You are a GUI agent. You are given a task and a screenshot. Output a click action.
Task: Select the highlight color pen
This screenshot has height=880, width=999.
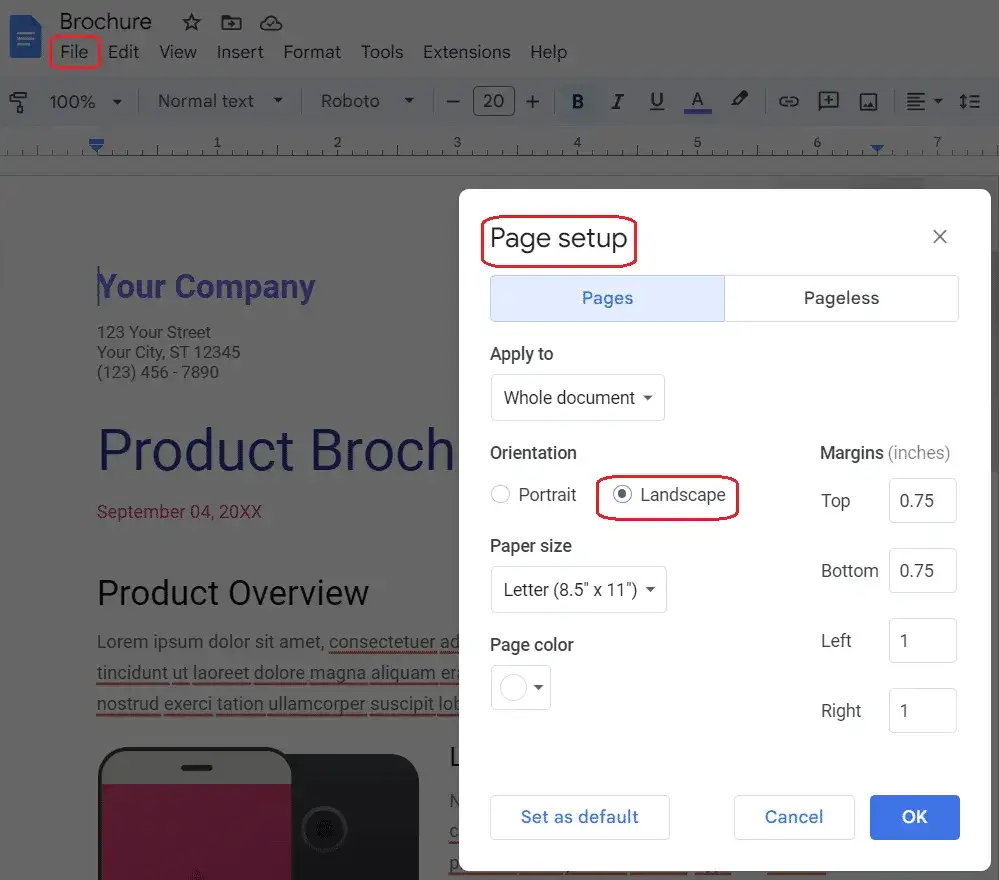[739, 101]
